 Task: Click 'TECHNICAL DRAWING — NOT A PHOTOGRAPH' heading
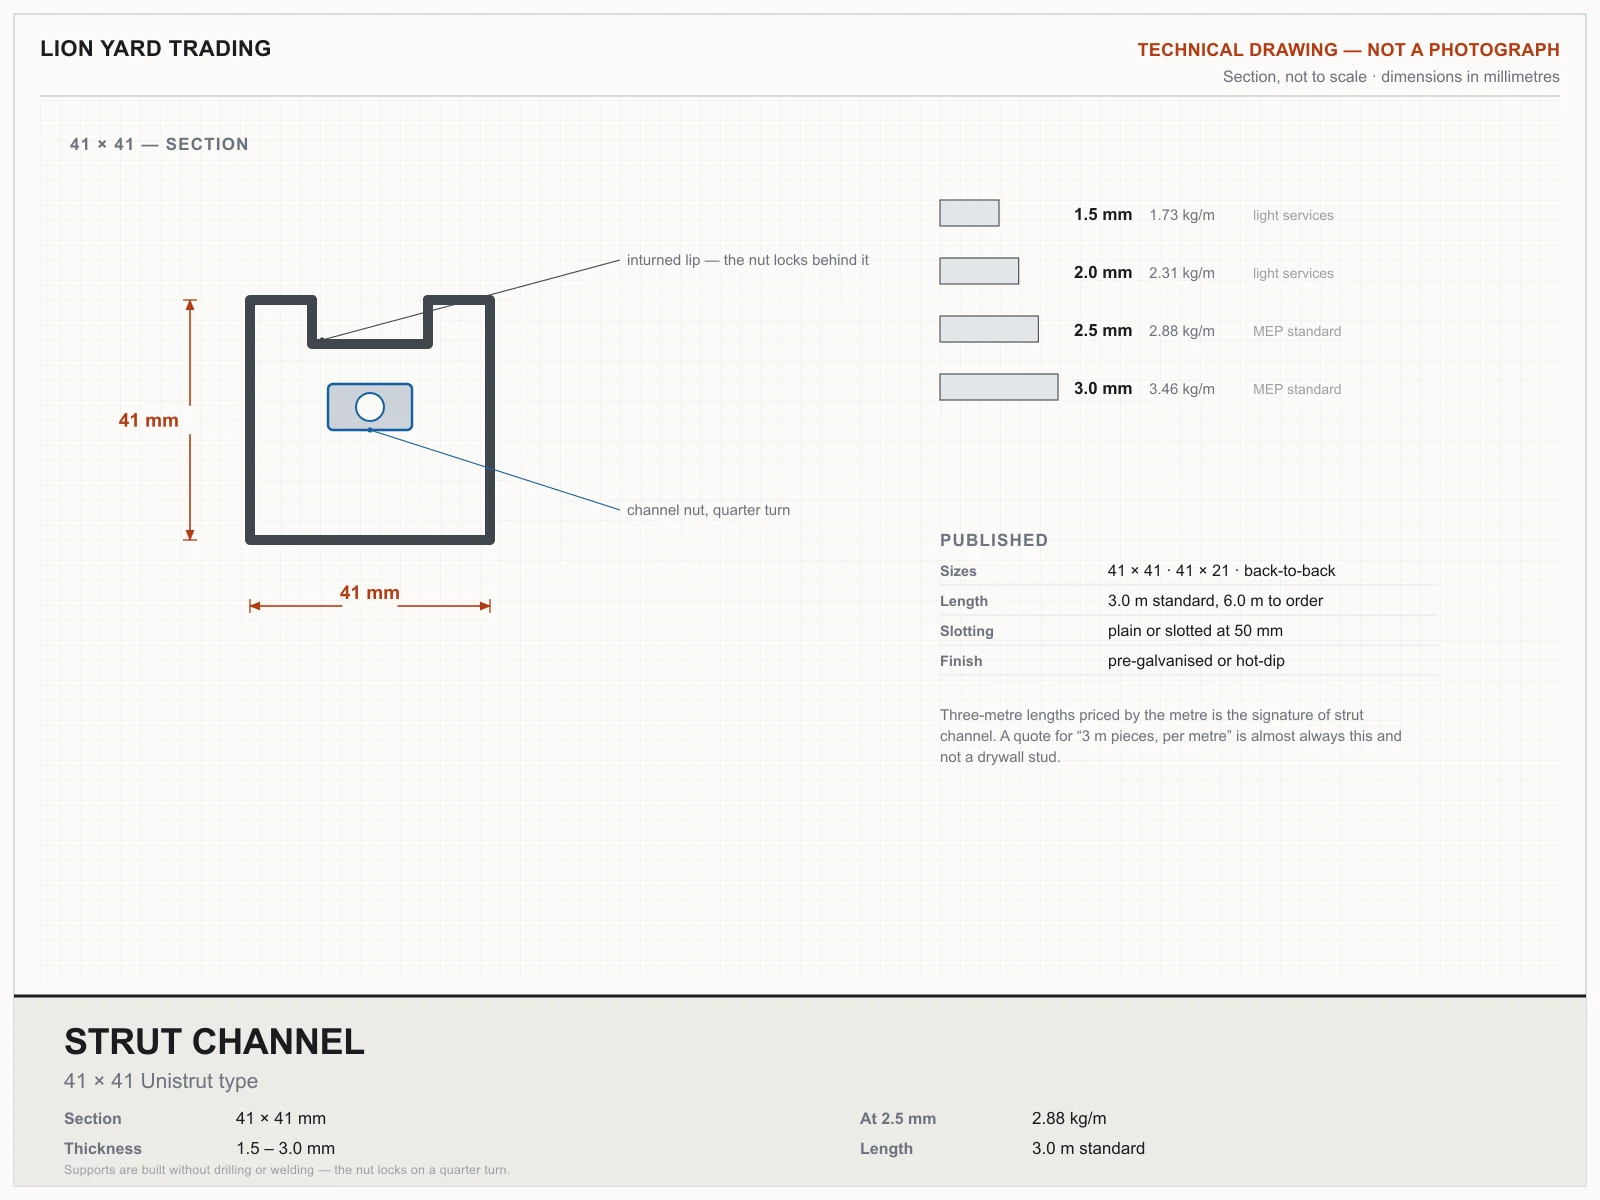tap(1348, 50)
